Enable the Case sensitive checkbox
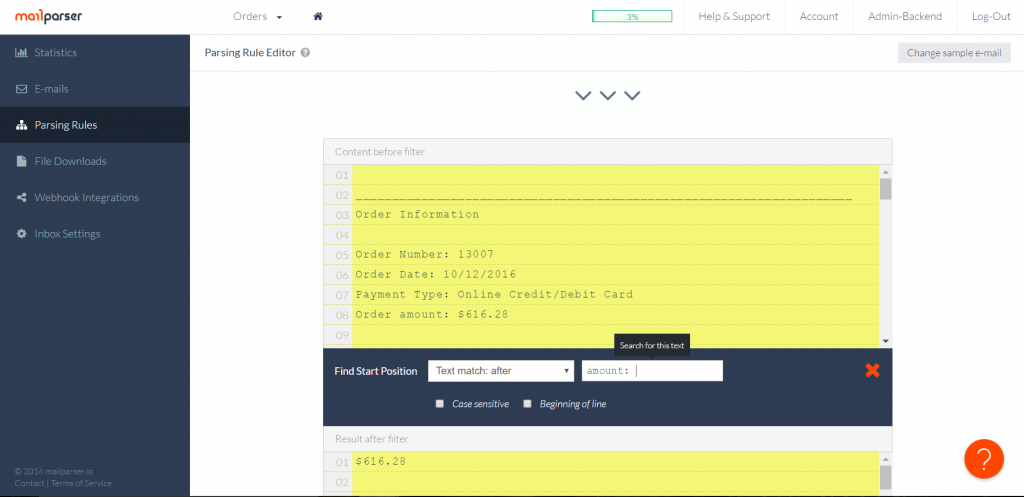Viewport: 1024px width, 497px height. tap(440, 404)
